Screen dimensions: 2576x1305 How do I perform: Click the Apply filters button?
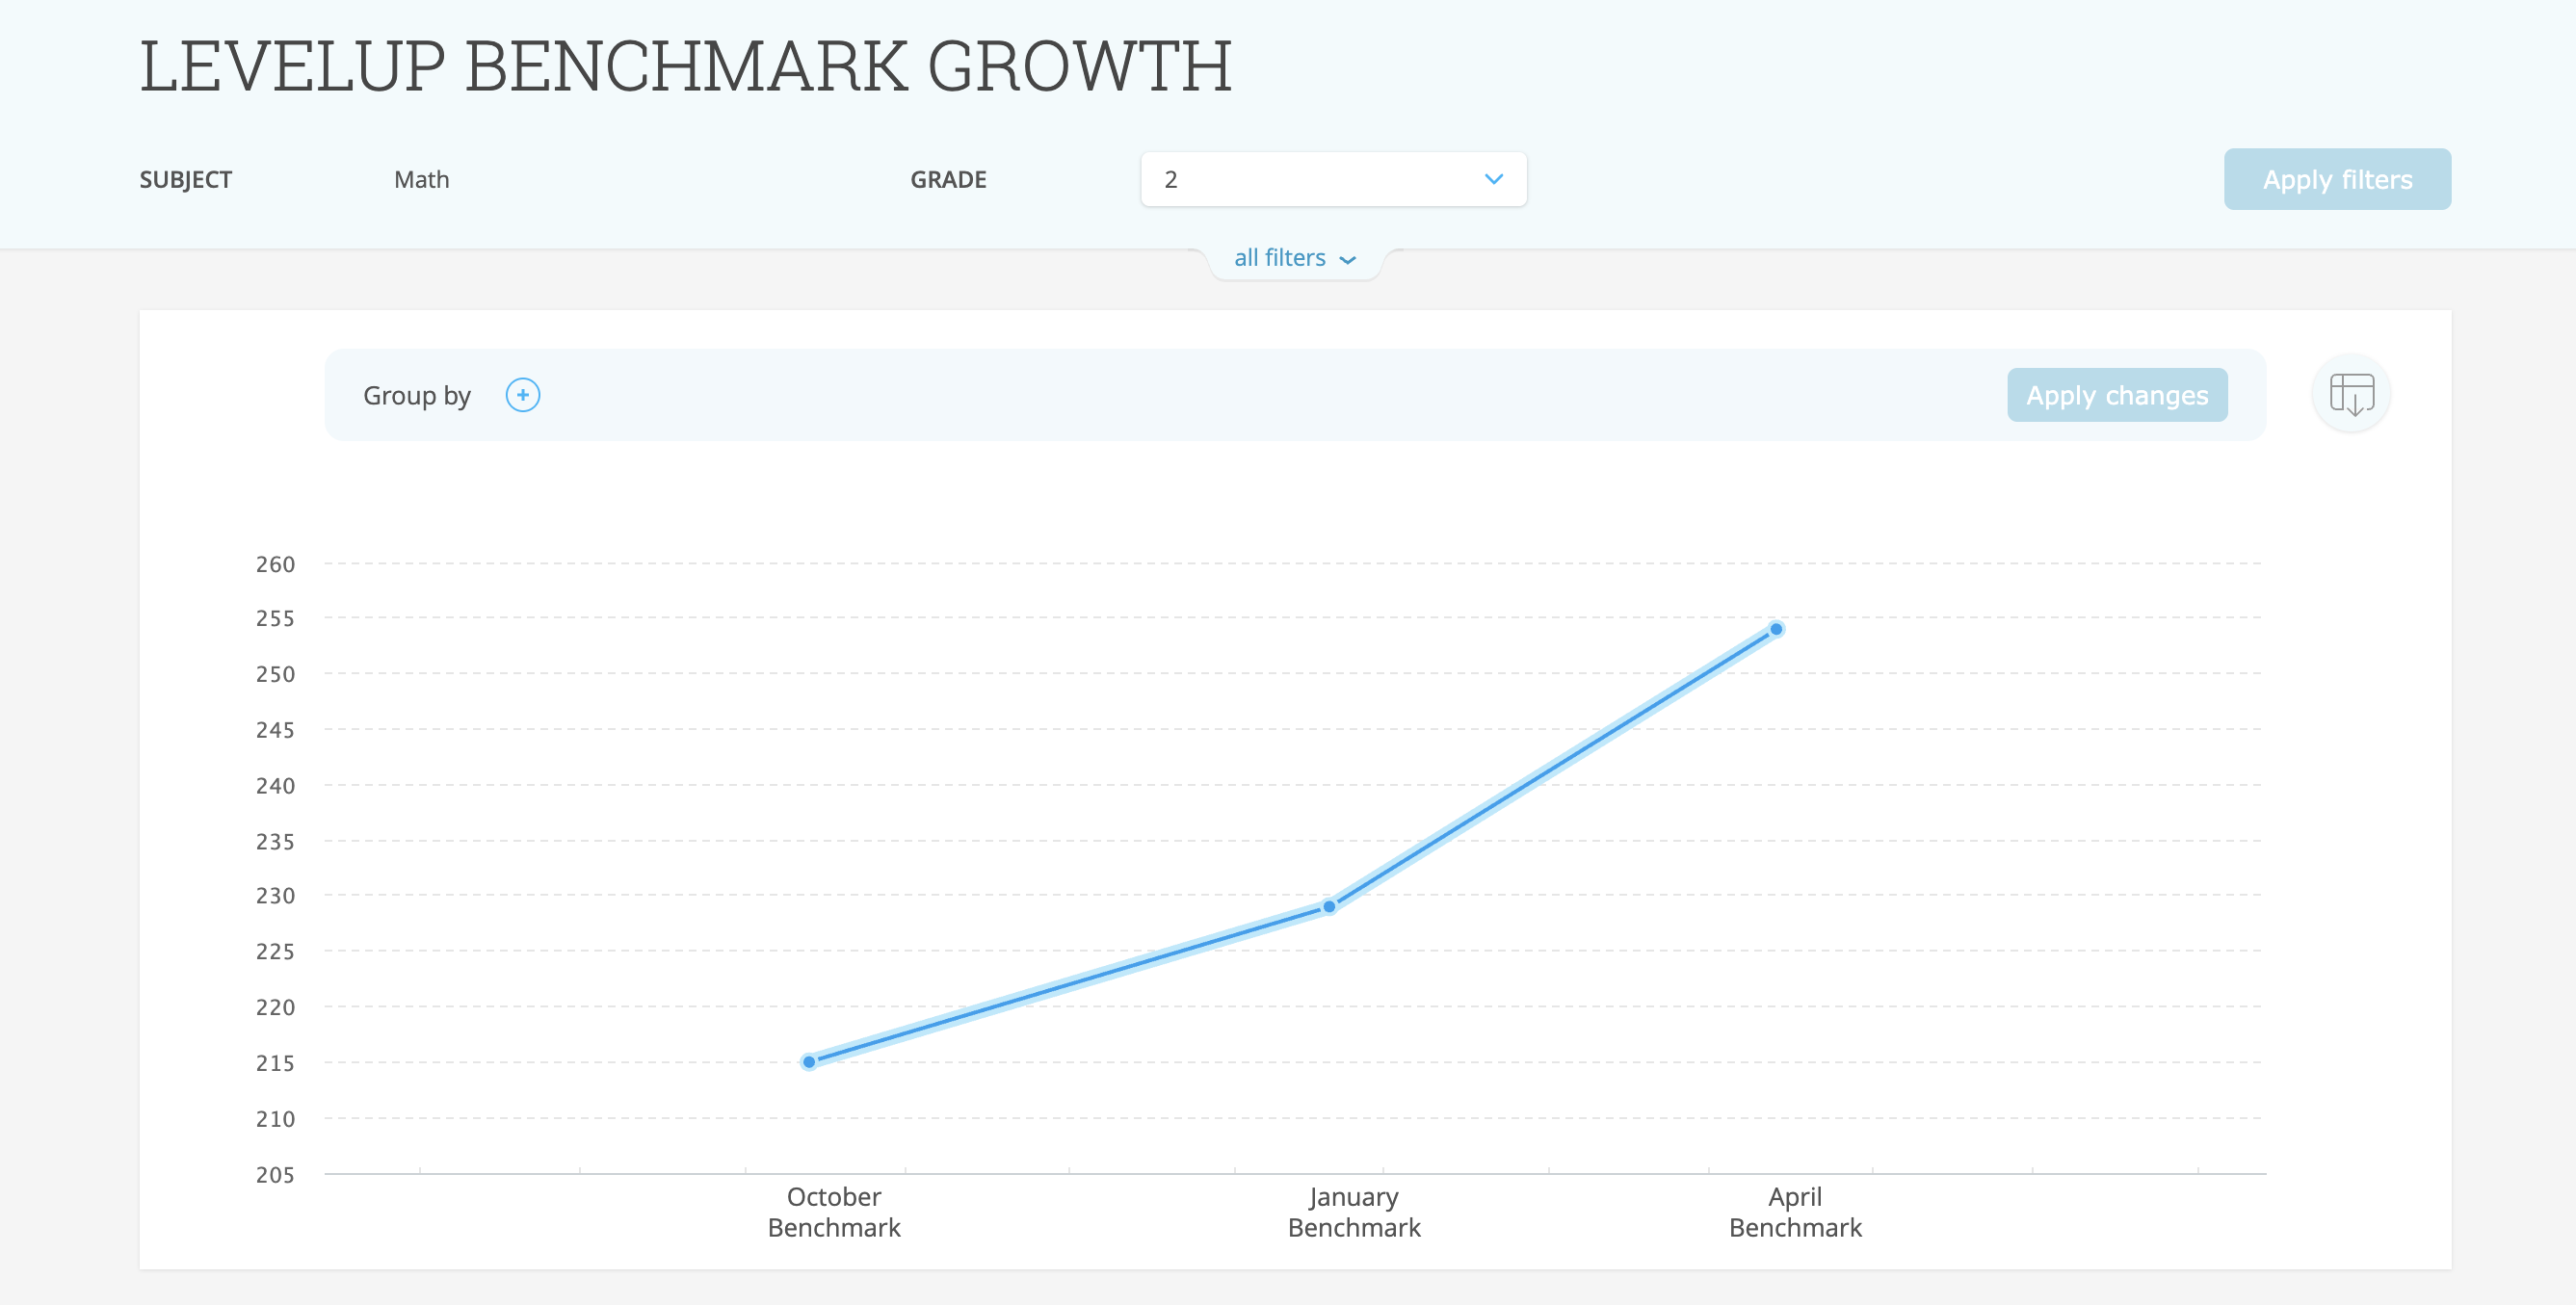pyautogui.click(x=2337, y=179)
